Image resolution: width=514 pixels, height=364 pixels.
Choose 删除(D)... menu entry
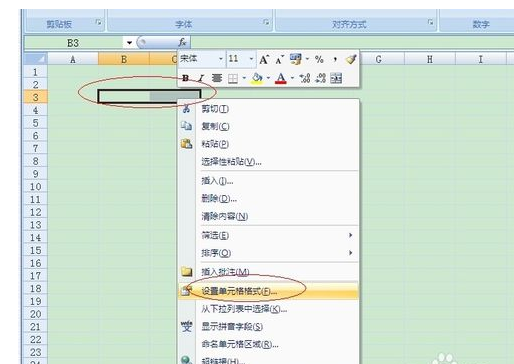click(x=269, y=199)
